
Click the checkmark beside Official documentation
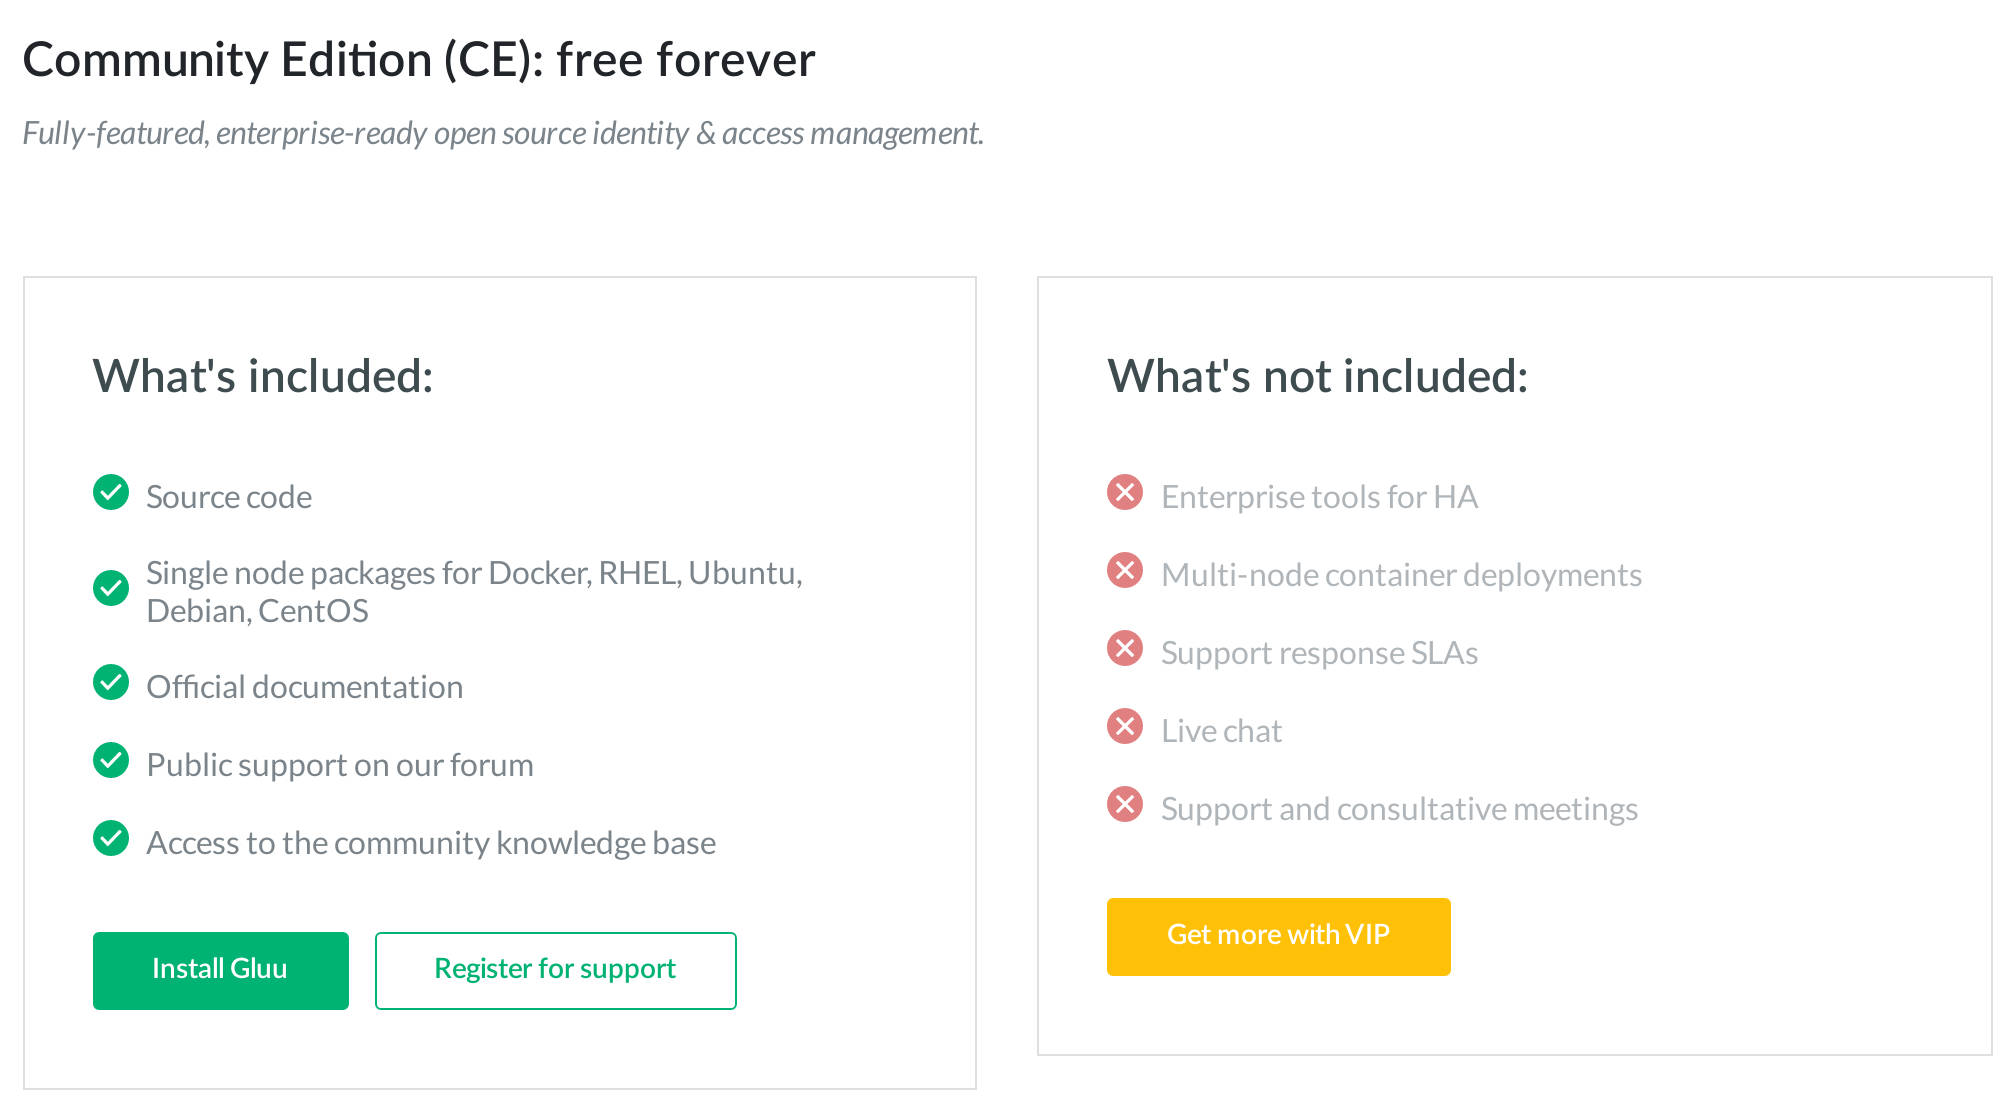pyautogui.click(x=111, y=683)
